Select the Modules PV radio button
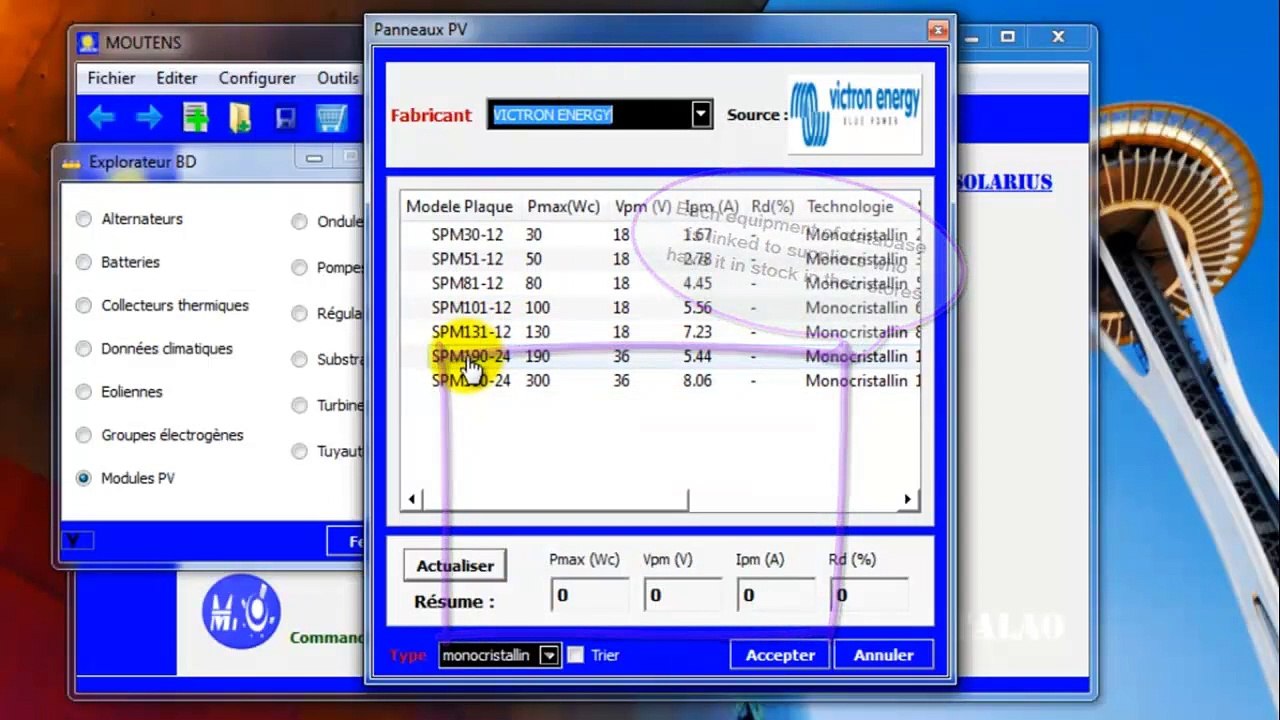This screenshot has width=1280, height=720. pos(83,478)
